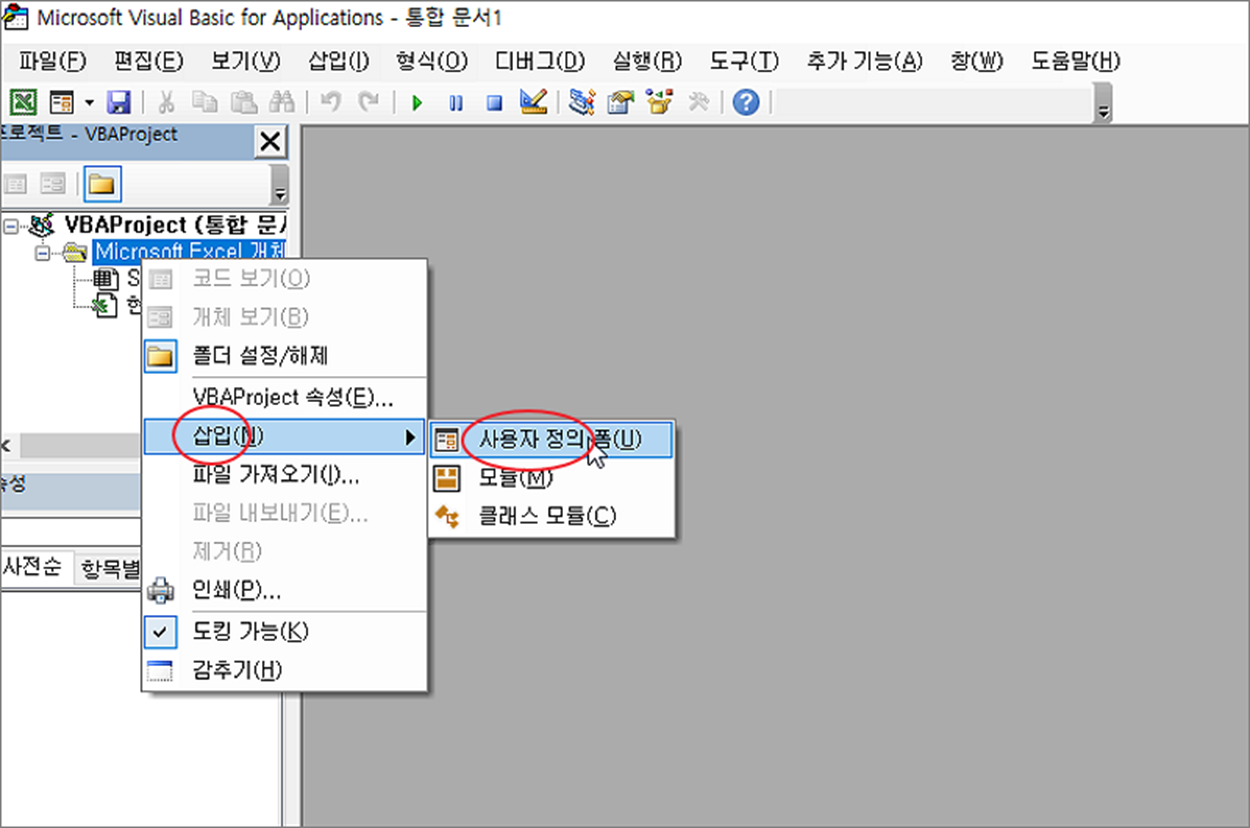Image resolution: width=1250 pixels, height=828 pixels.
Task: Choose 폴더 설정/해제 in context menu
Action: (285, 355)
